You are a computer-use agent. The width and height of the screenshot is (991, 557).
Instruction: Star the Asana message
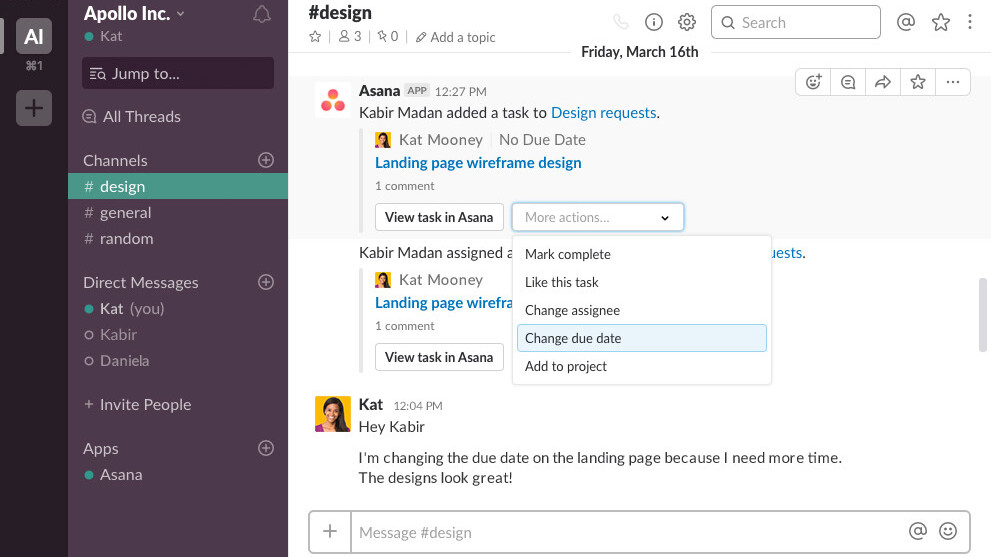pyautogui.click(x=918, y=82)
